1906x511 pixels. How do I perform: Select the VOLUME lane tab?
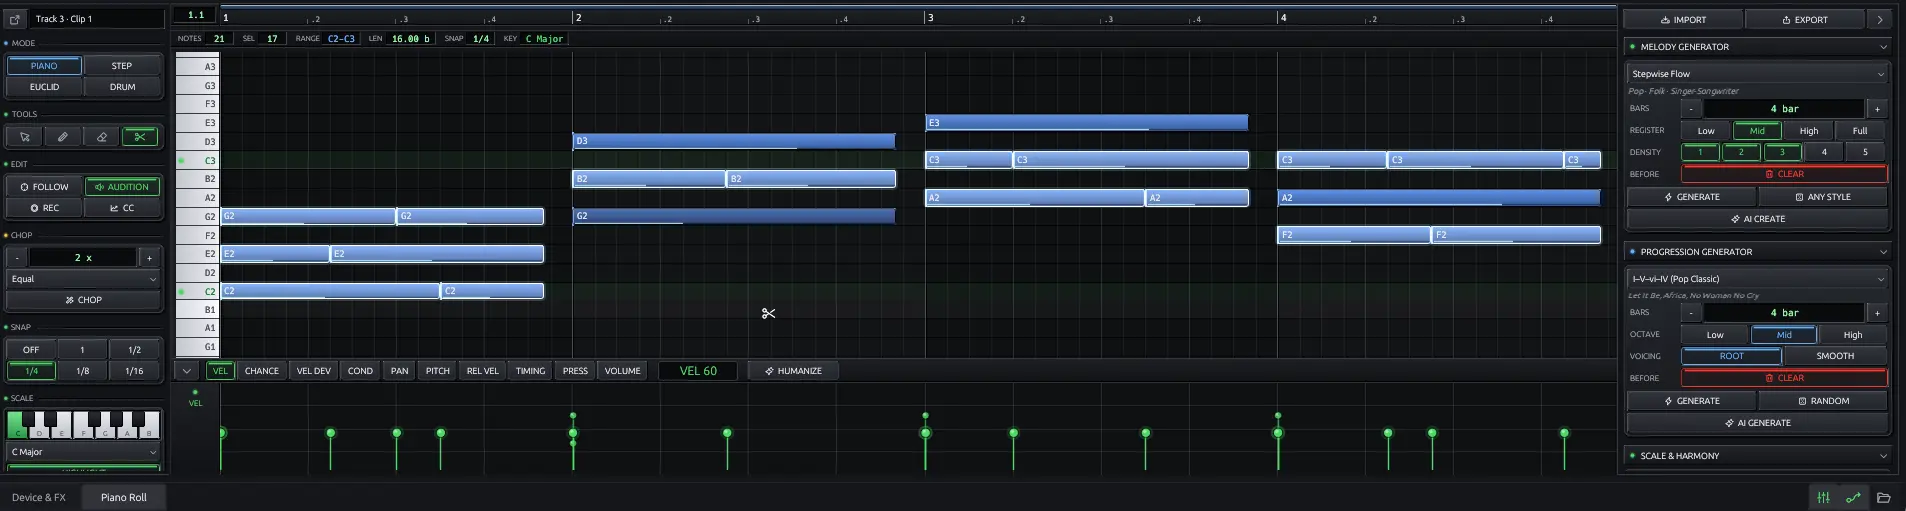click(622, 371)
